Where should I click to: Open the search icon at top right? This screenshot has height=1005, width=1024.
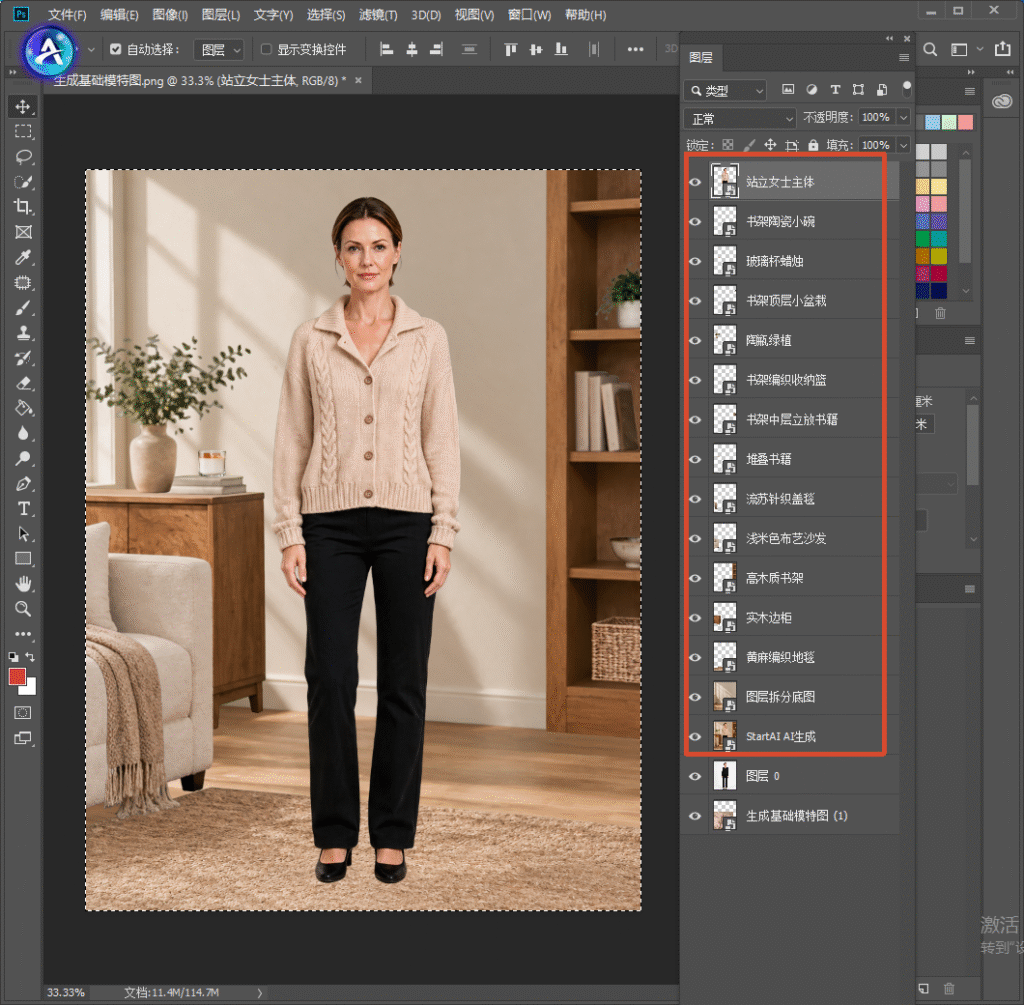930,50
